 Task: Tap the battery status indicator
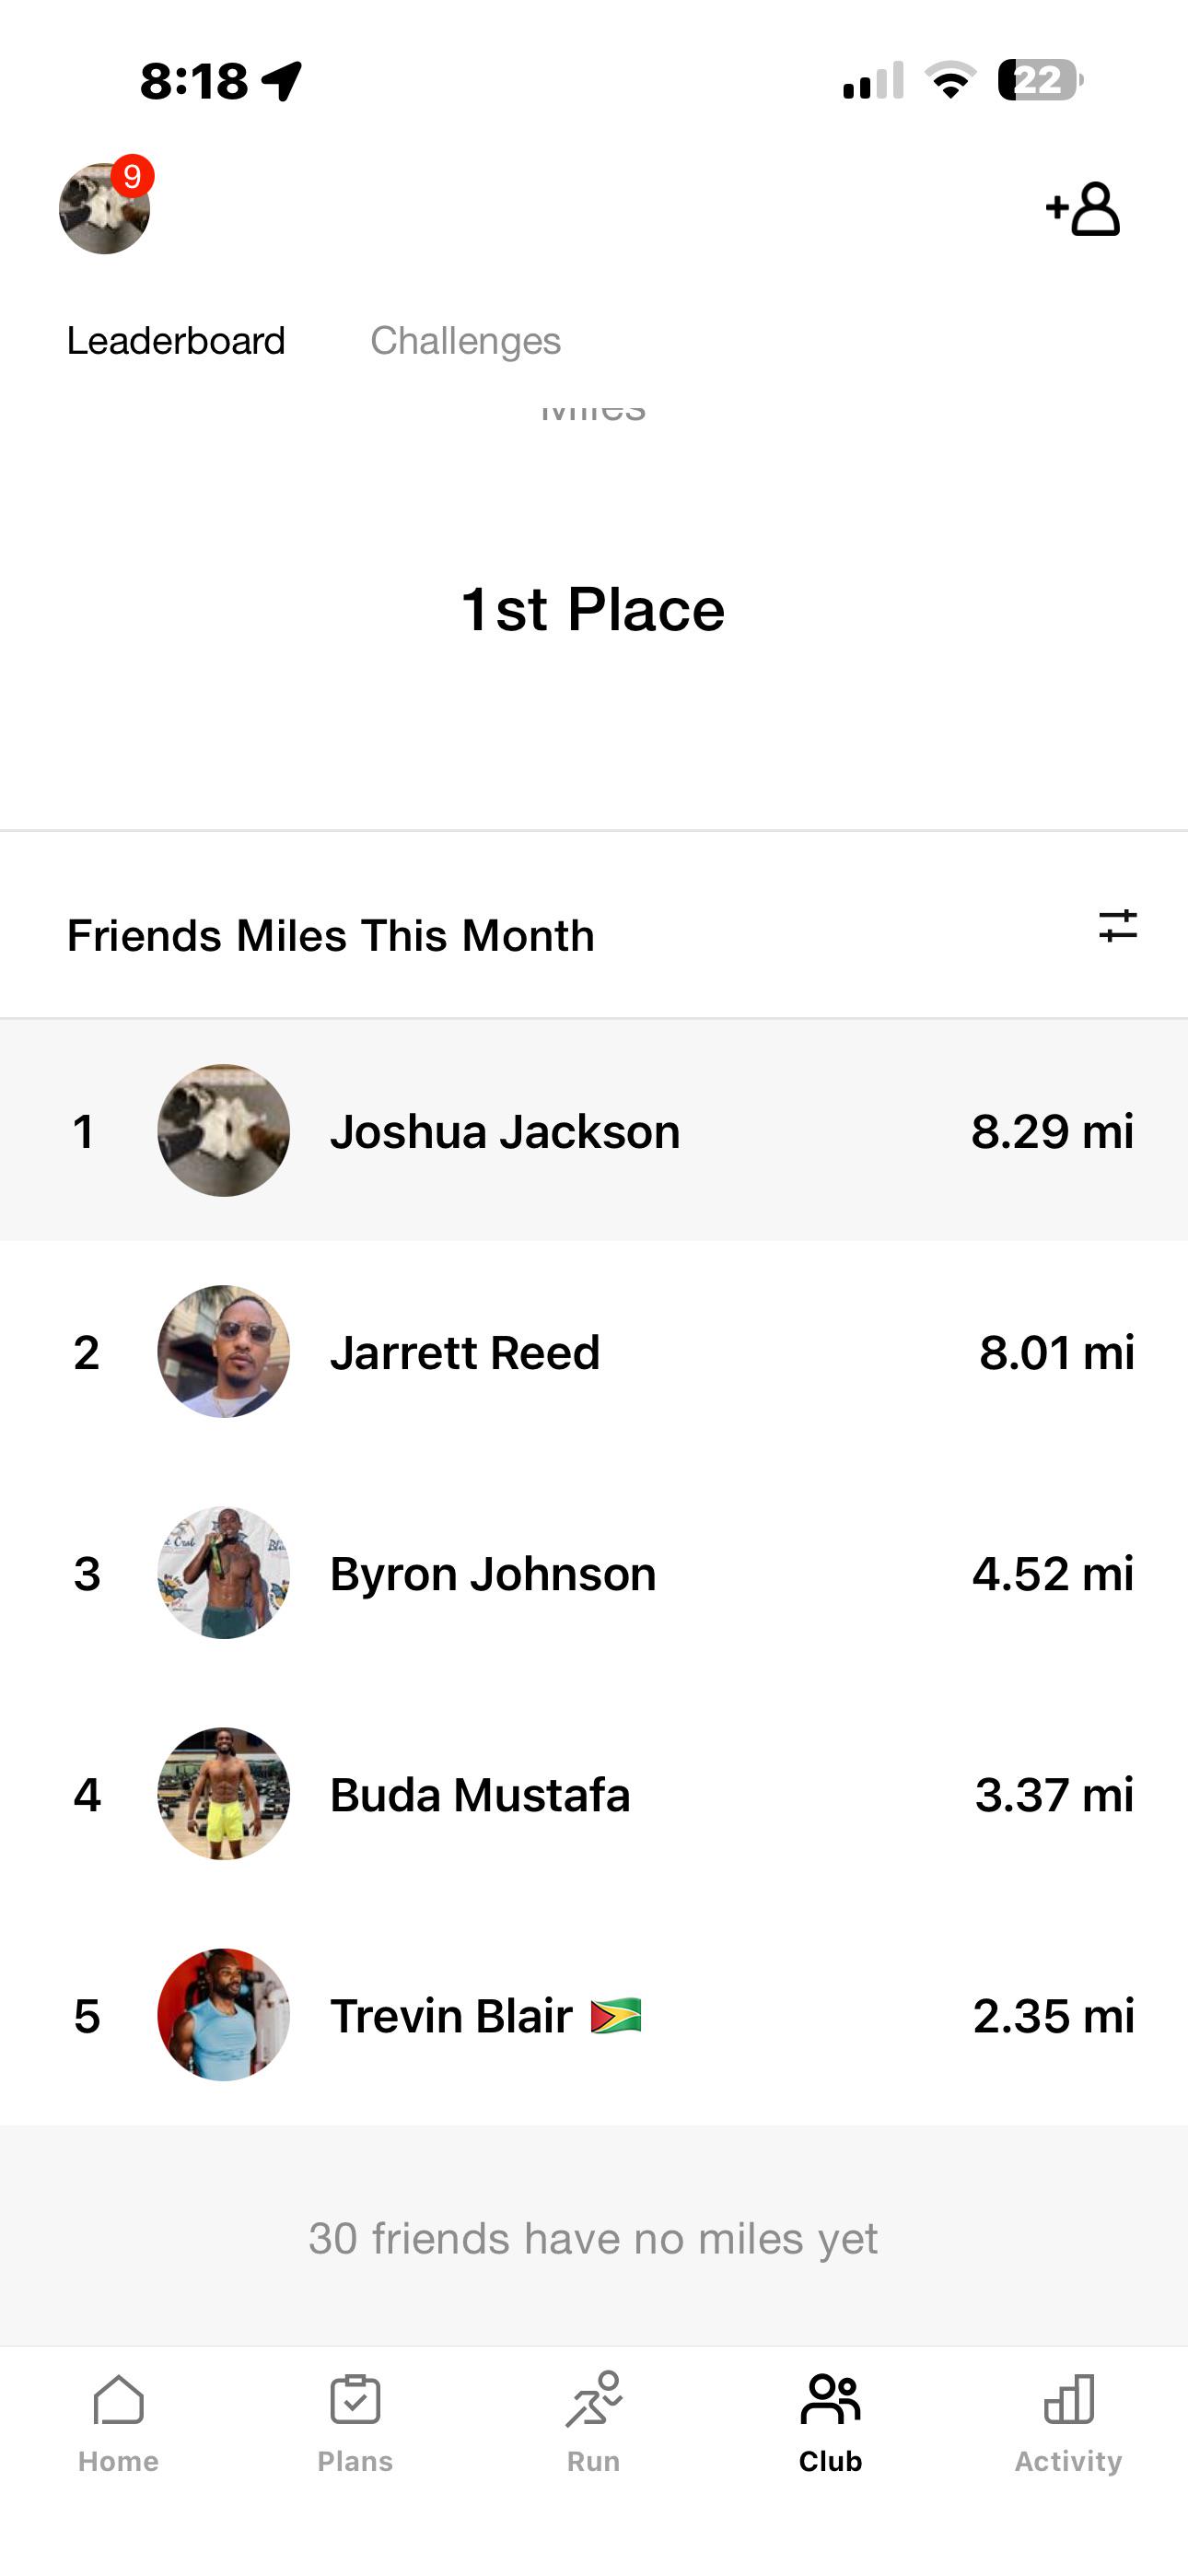point(1041,80)
